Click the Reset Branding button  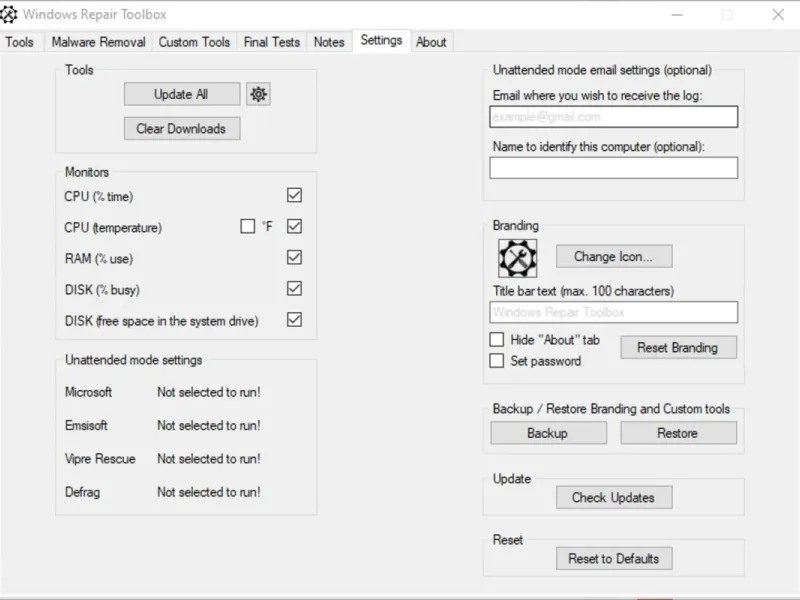(x=678, y=348)
